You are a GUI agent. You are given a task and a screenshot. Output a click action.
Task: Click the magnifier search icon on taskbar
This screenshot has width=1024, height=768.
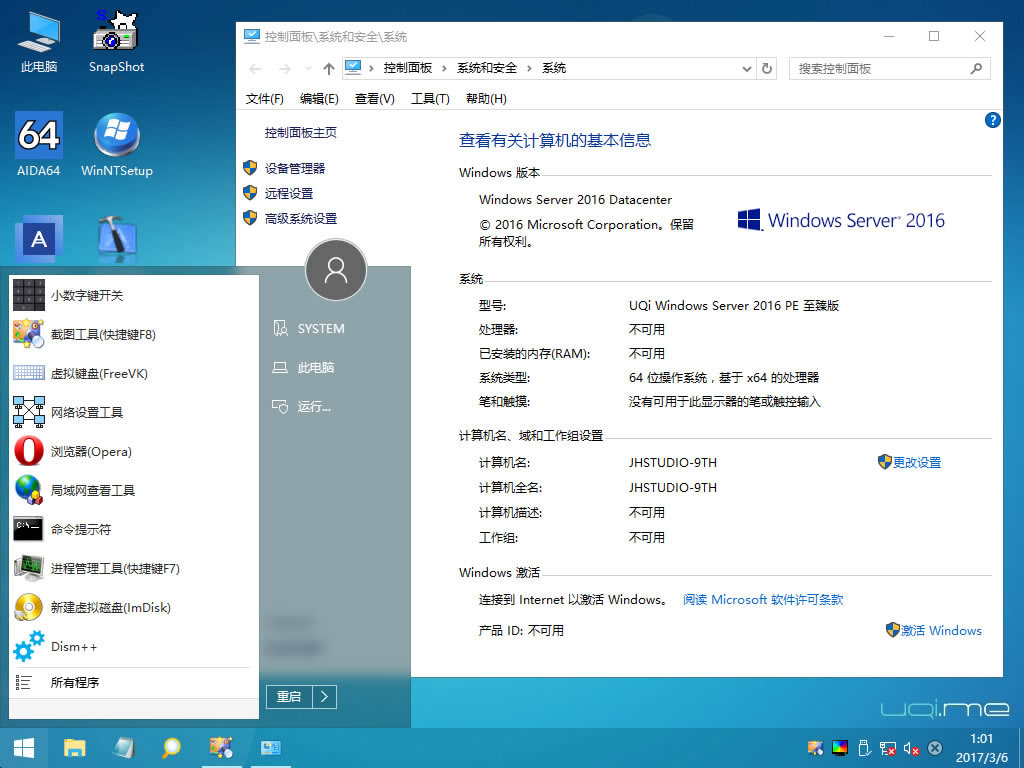[171, 748]
